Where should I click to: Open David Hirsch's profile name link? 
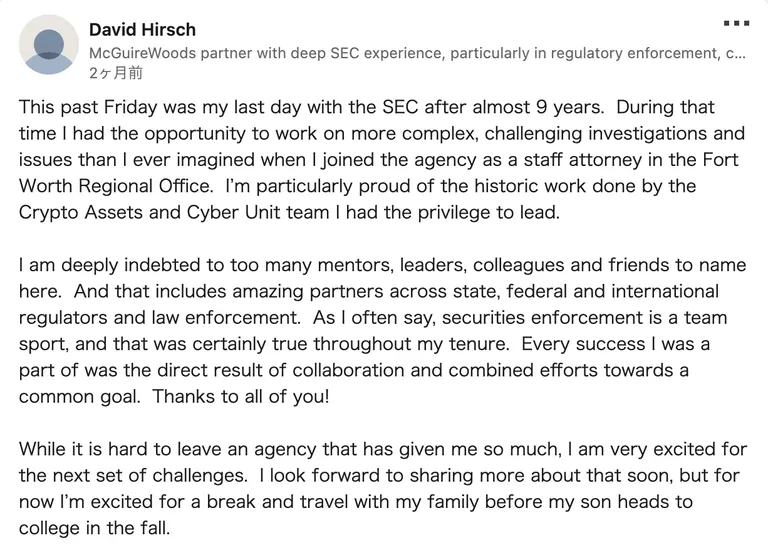tap(142, 30)
